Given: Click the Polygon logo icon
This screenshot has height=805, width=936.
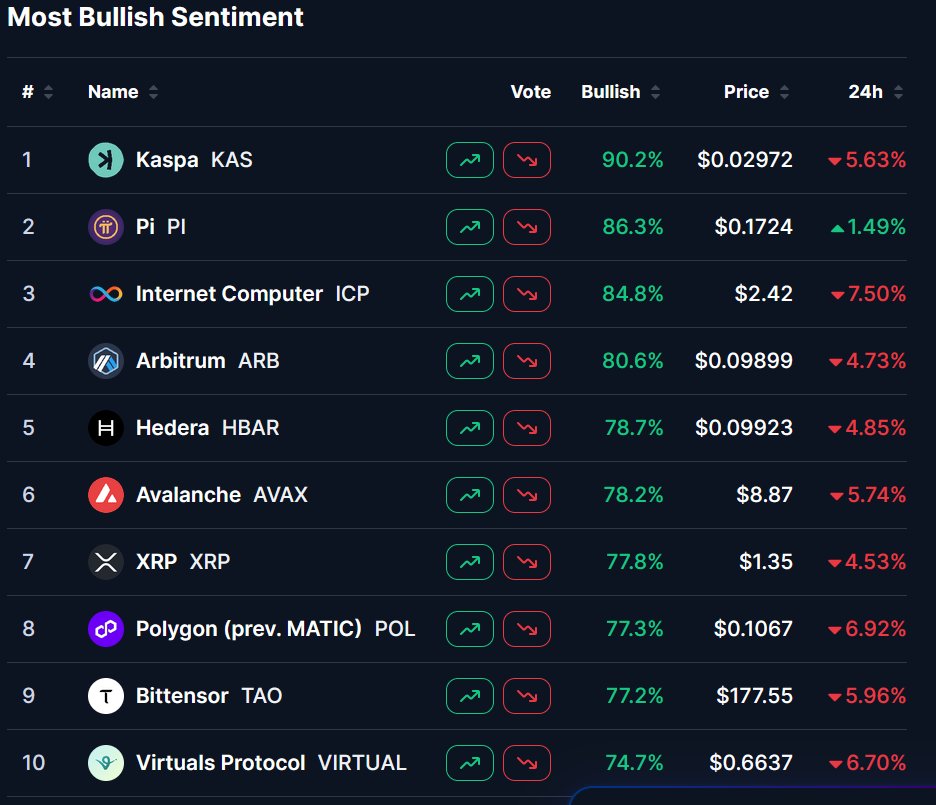Looking at the screenshot, I should click(106, 629).
